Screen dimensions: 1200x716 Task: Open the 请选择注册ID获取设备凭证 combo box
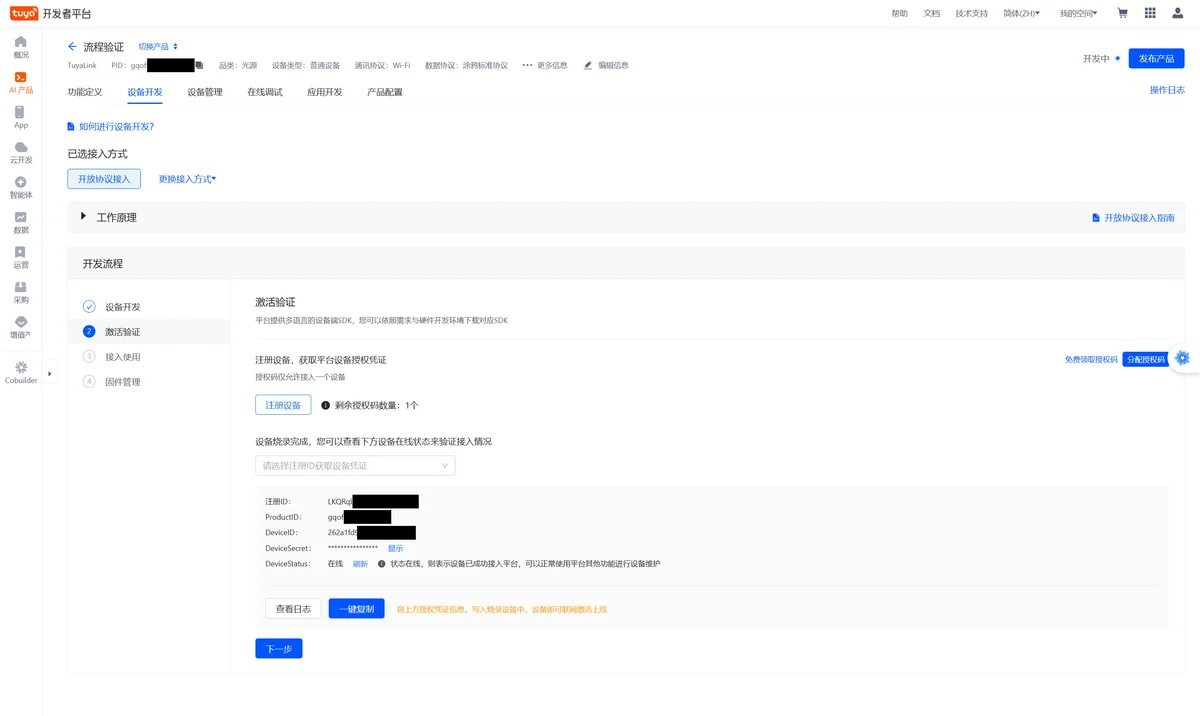355,465
